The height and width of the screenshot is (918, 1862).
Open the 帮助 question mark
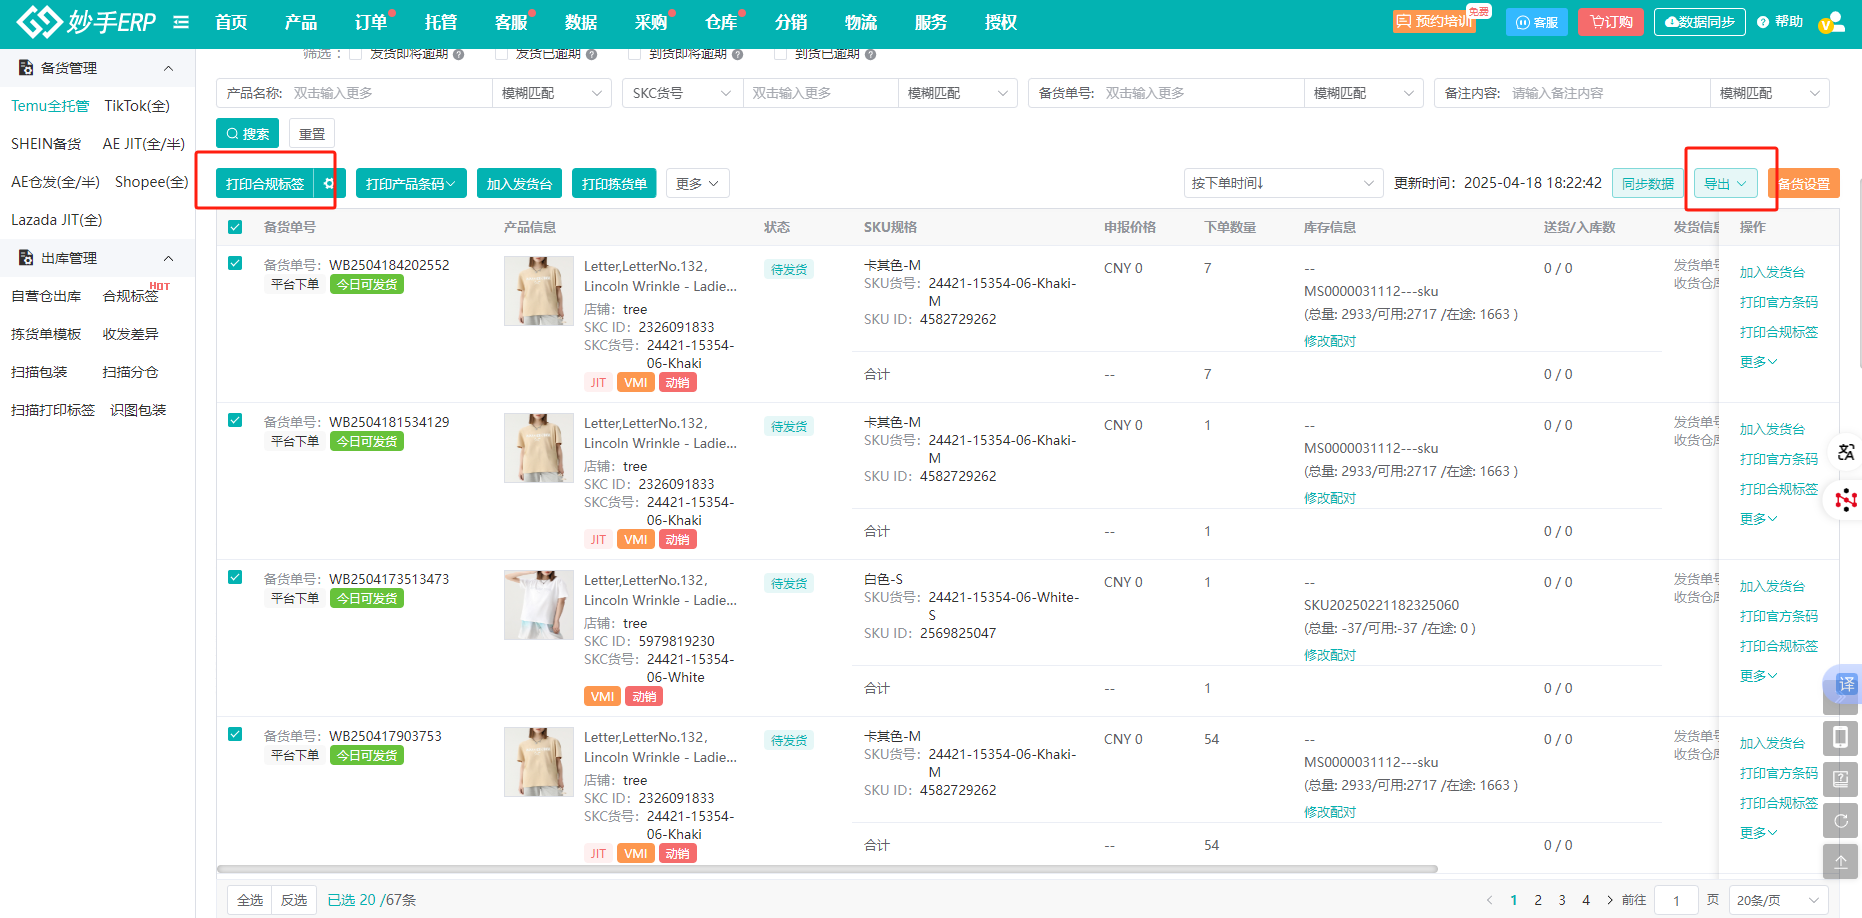click(1780, 22)
